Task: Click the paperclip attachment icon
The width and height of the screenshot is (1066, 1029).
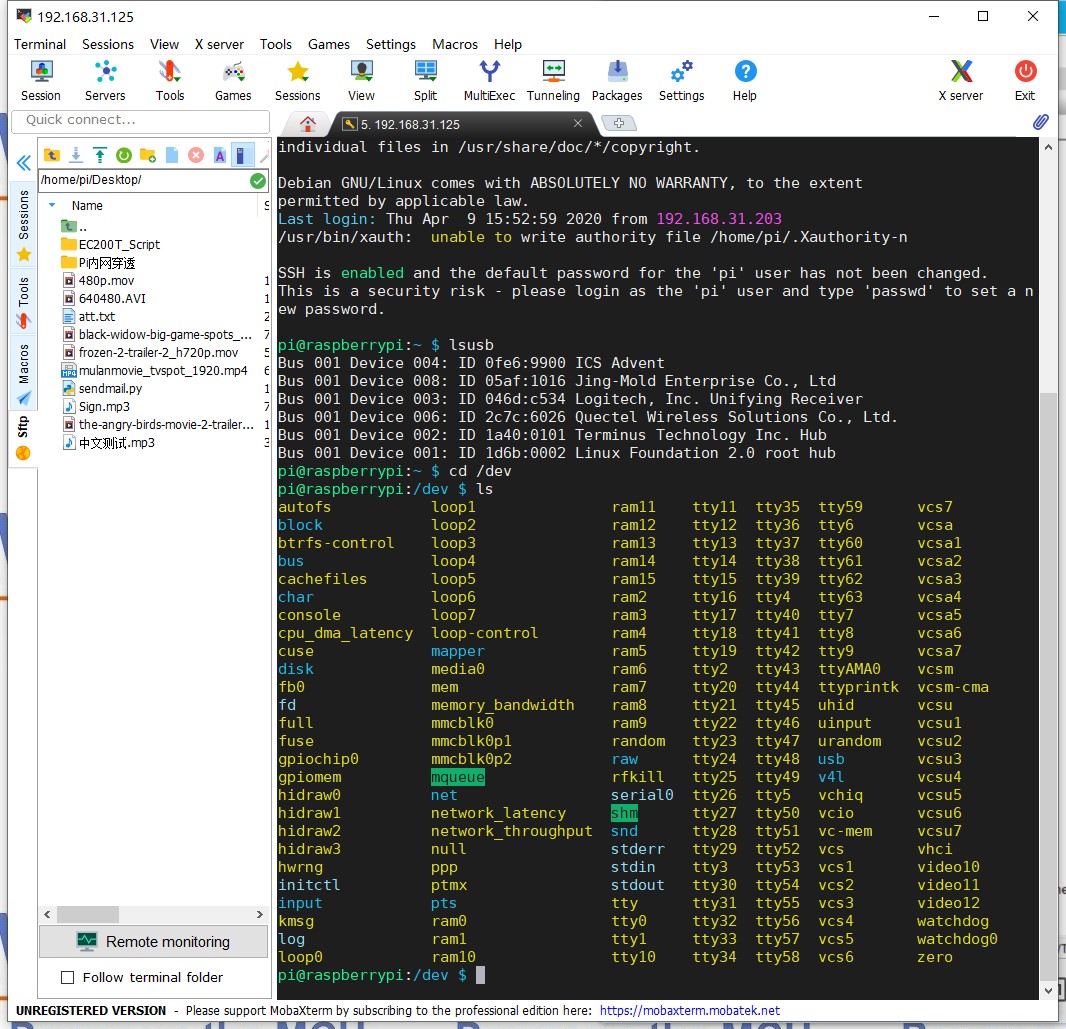Action: (x=1040, y=122)
